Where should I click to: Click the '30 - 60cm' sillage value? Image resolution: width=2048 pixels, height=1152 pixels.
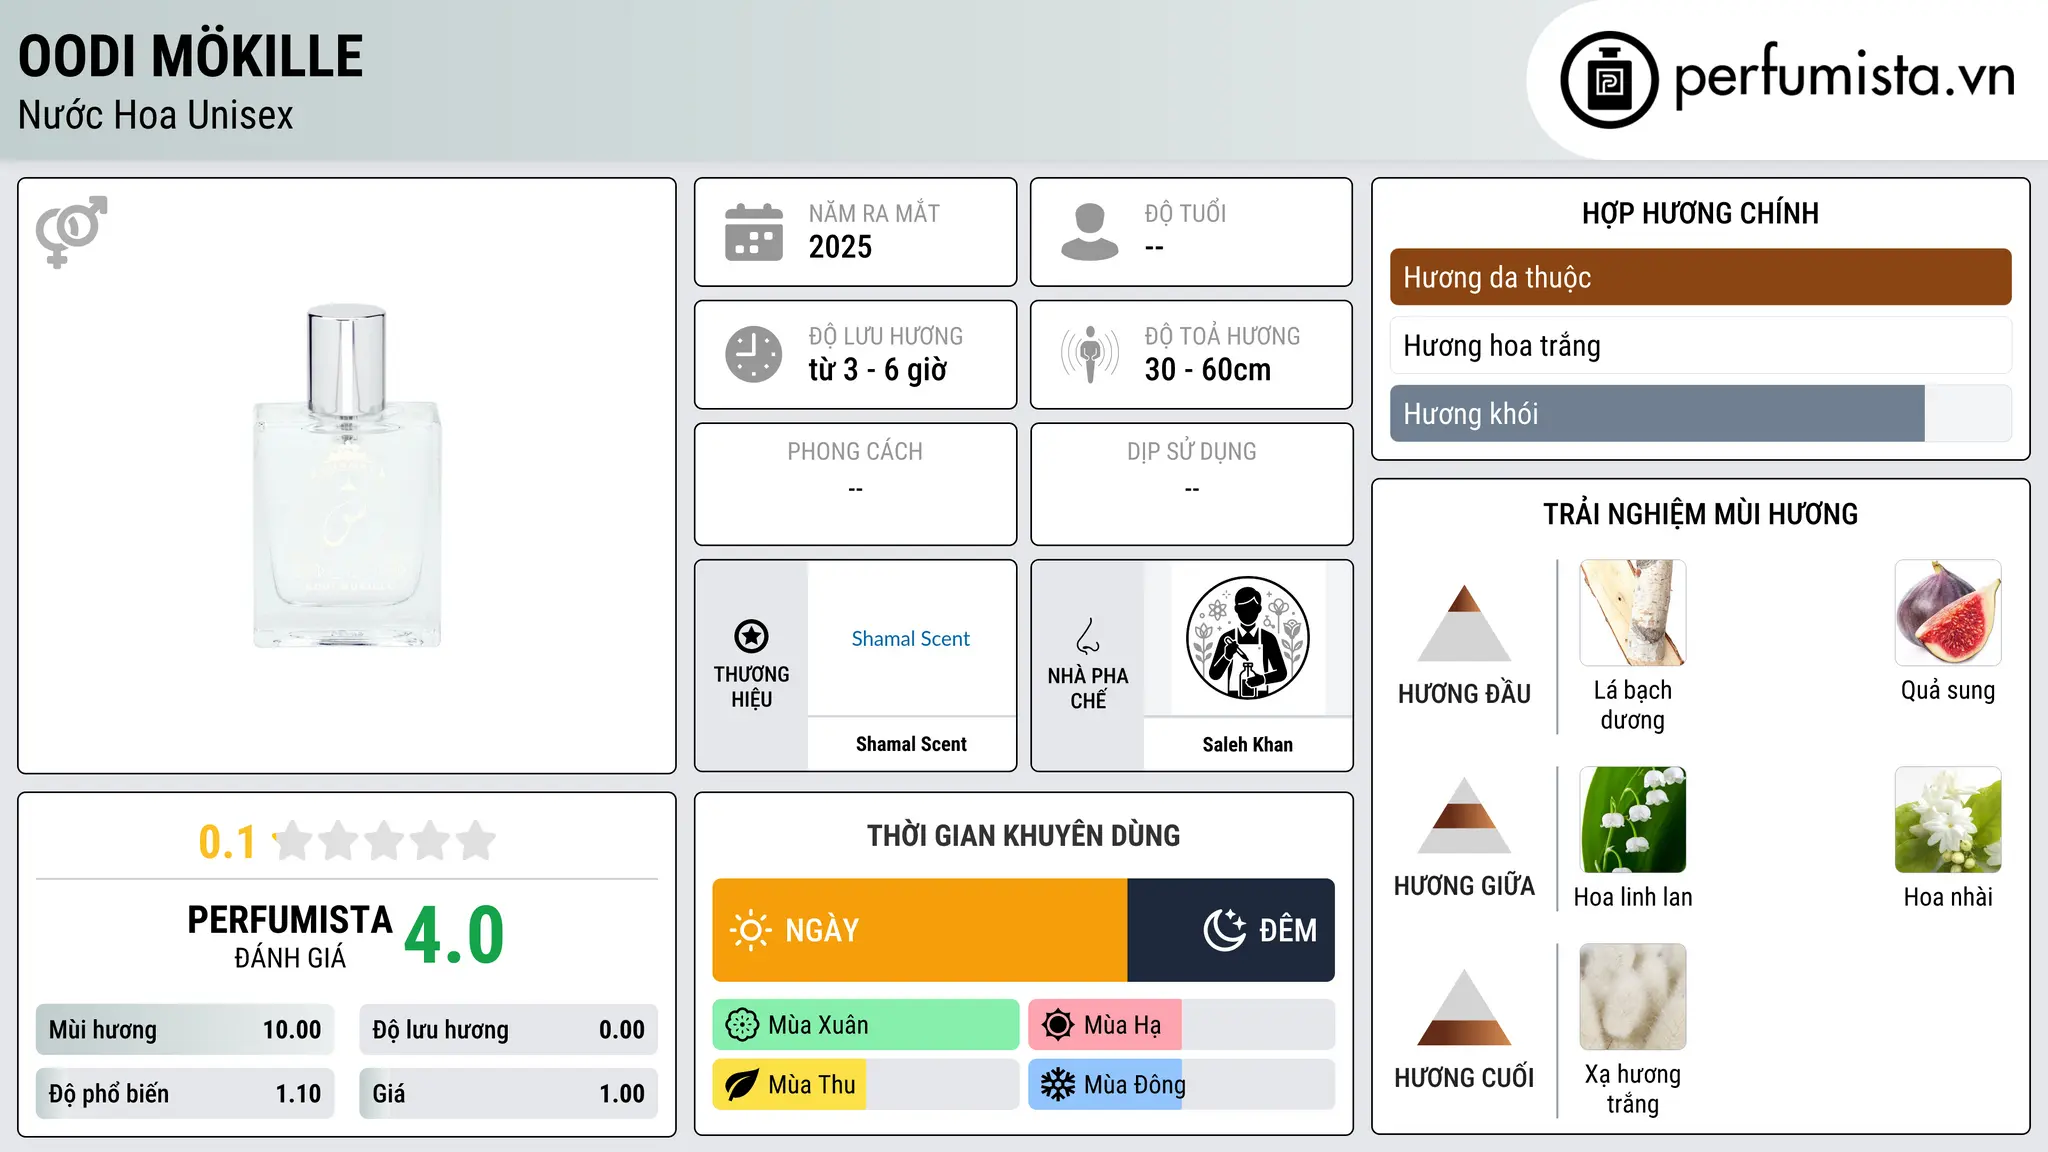click(x=1208, y=370)
